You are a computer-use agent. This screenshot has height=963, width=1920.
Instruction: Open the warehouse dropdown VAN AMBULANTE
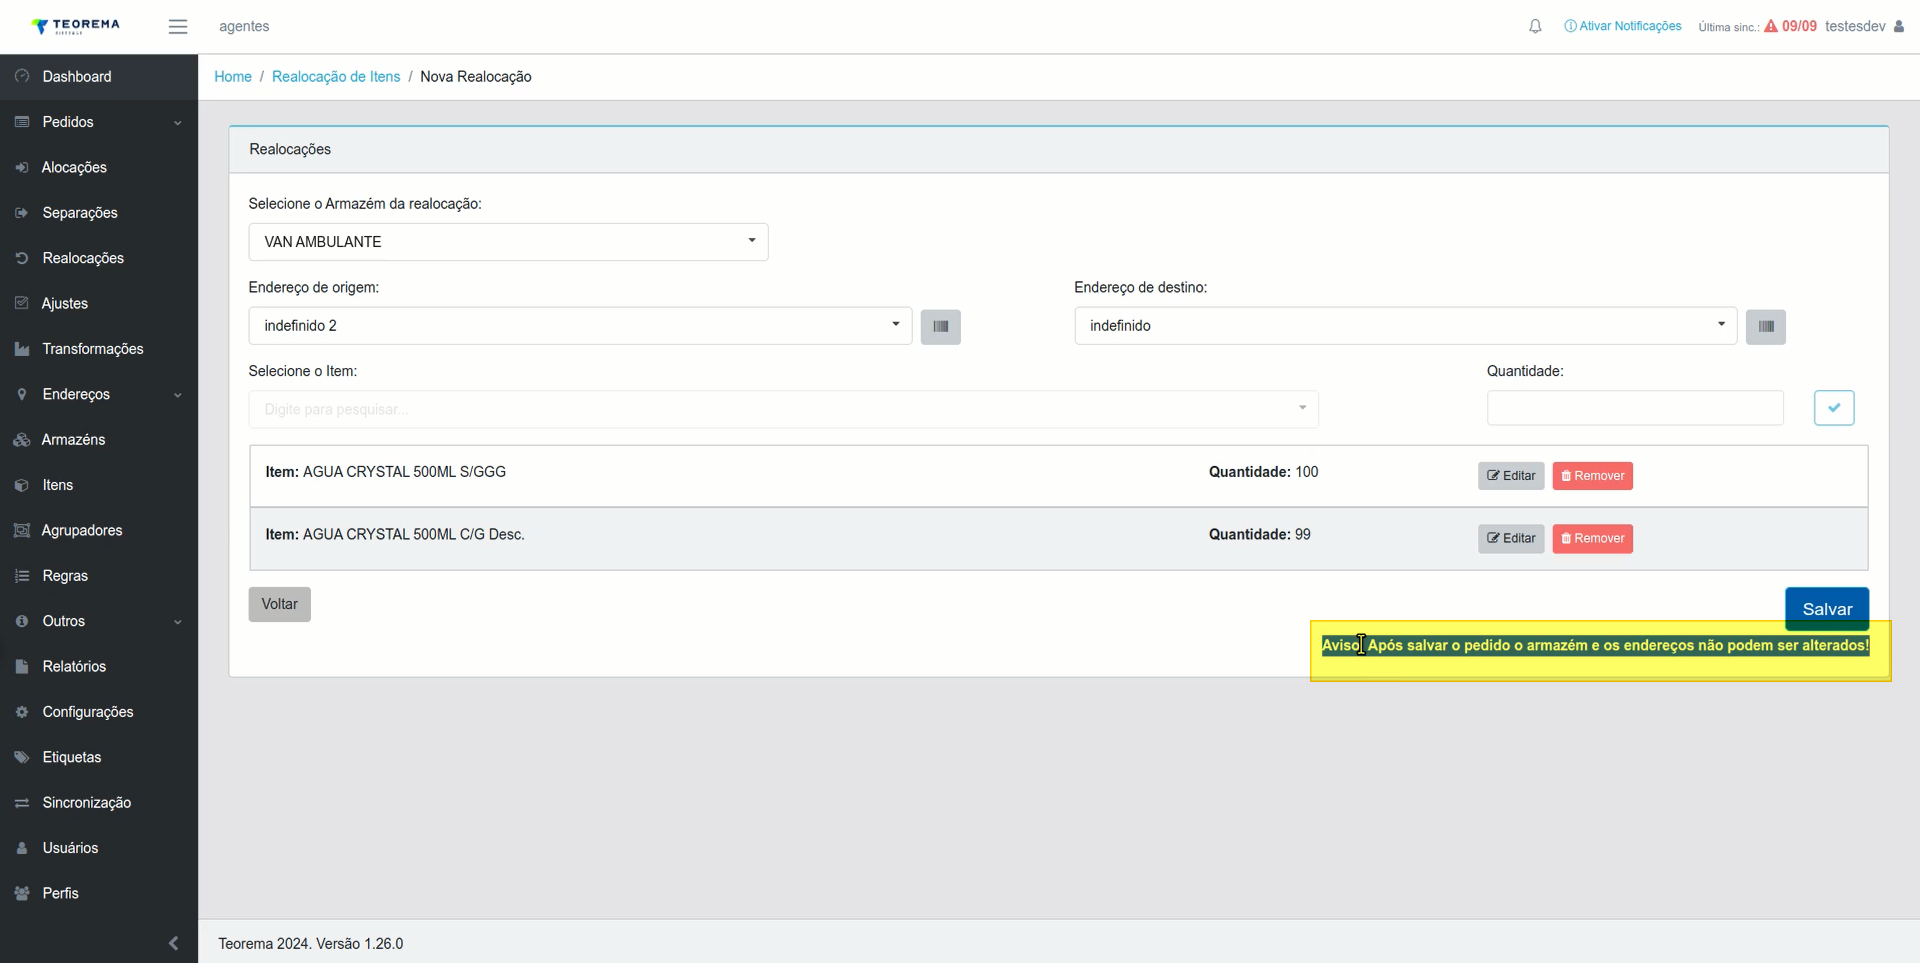[508, 242]
